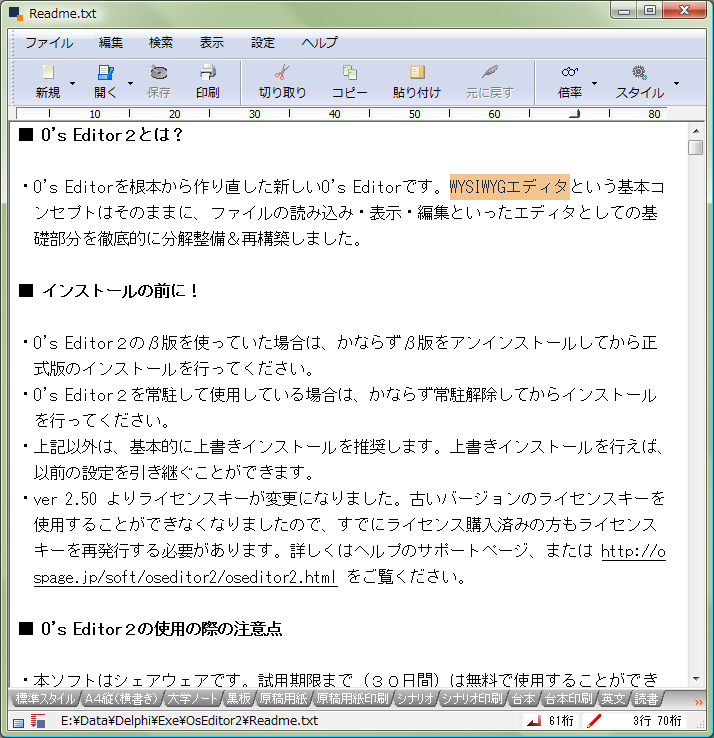This screenshot has height=738, width=714.
Task: Click the file path E:¥Data¥Delphi¥Exe¥OsEditor2¥Readme.txt
Action: 189,721
